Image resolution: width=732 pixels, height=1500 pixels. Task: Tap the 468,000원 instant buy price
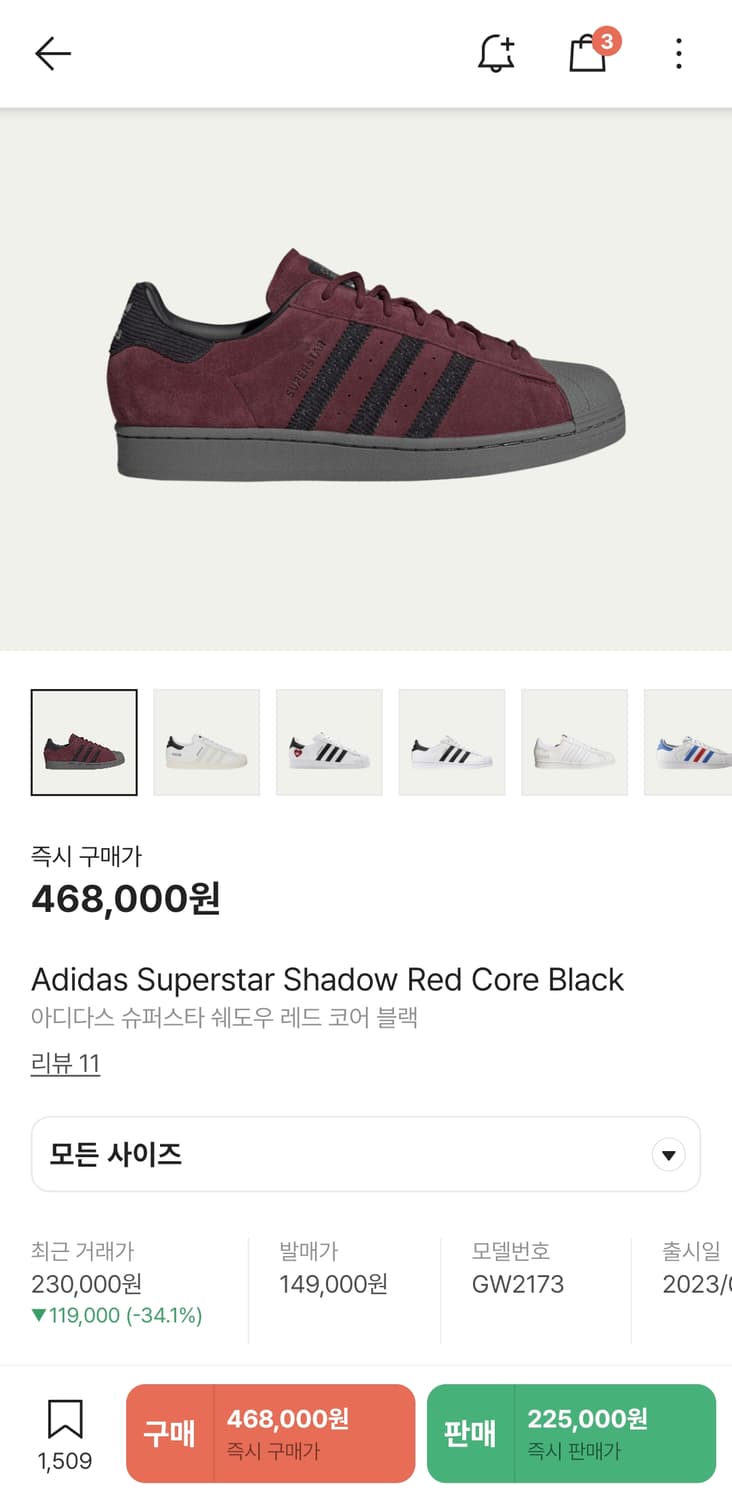click(126, 899)
